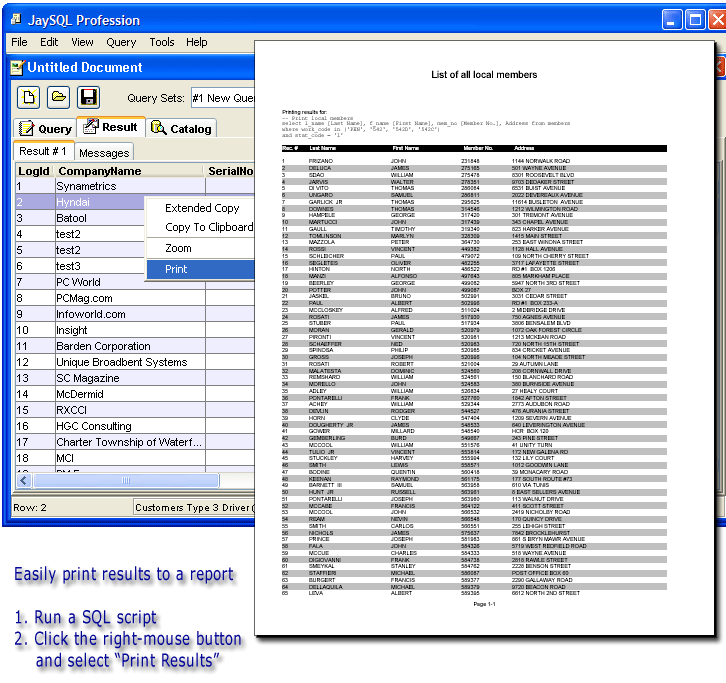Click the Open folder toolbar icon

58,97
